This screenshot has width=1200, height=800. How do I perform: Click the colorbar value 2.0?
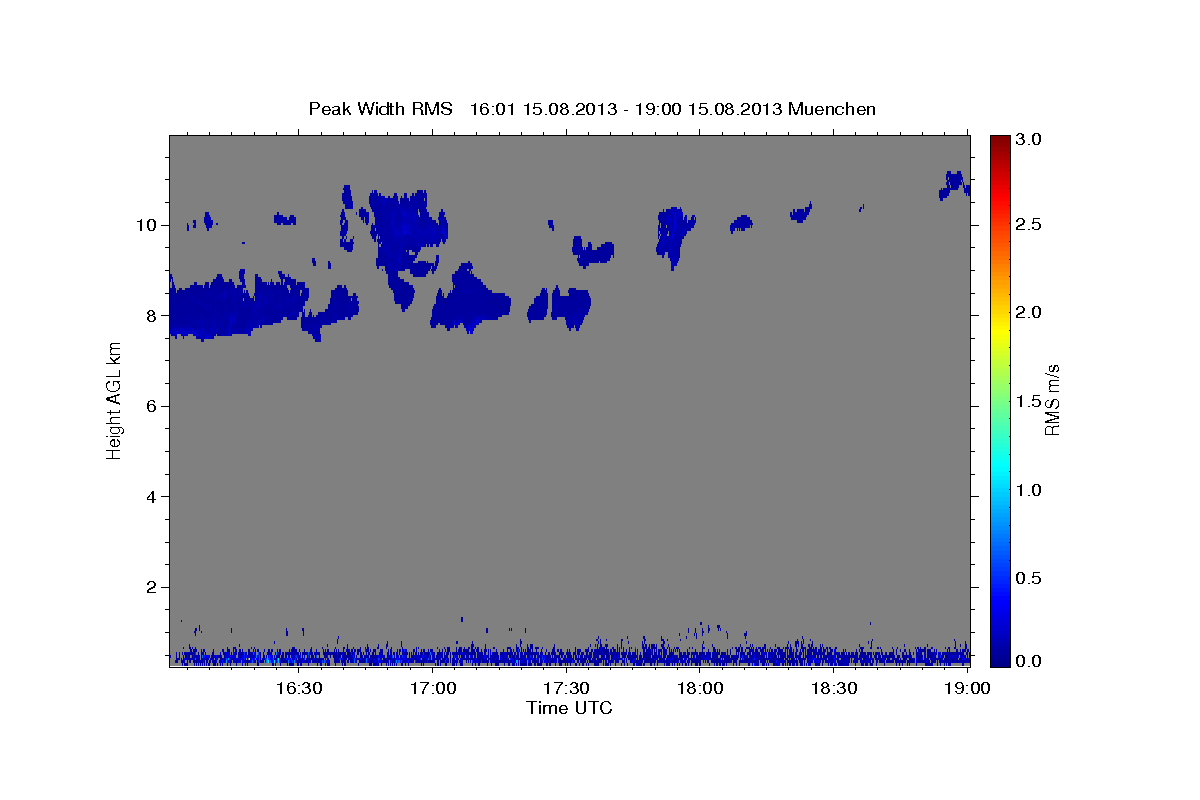tap(1029, 313)
